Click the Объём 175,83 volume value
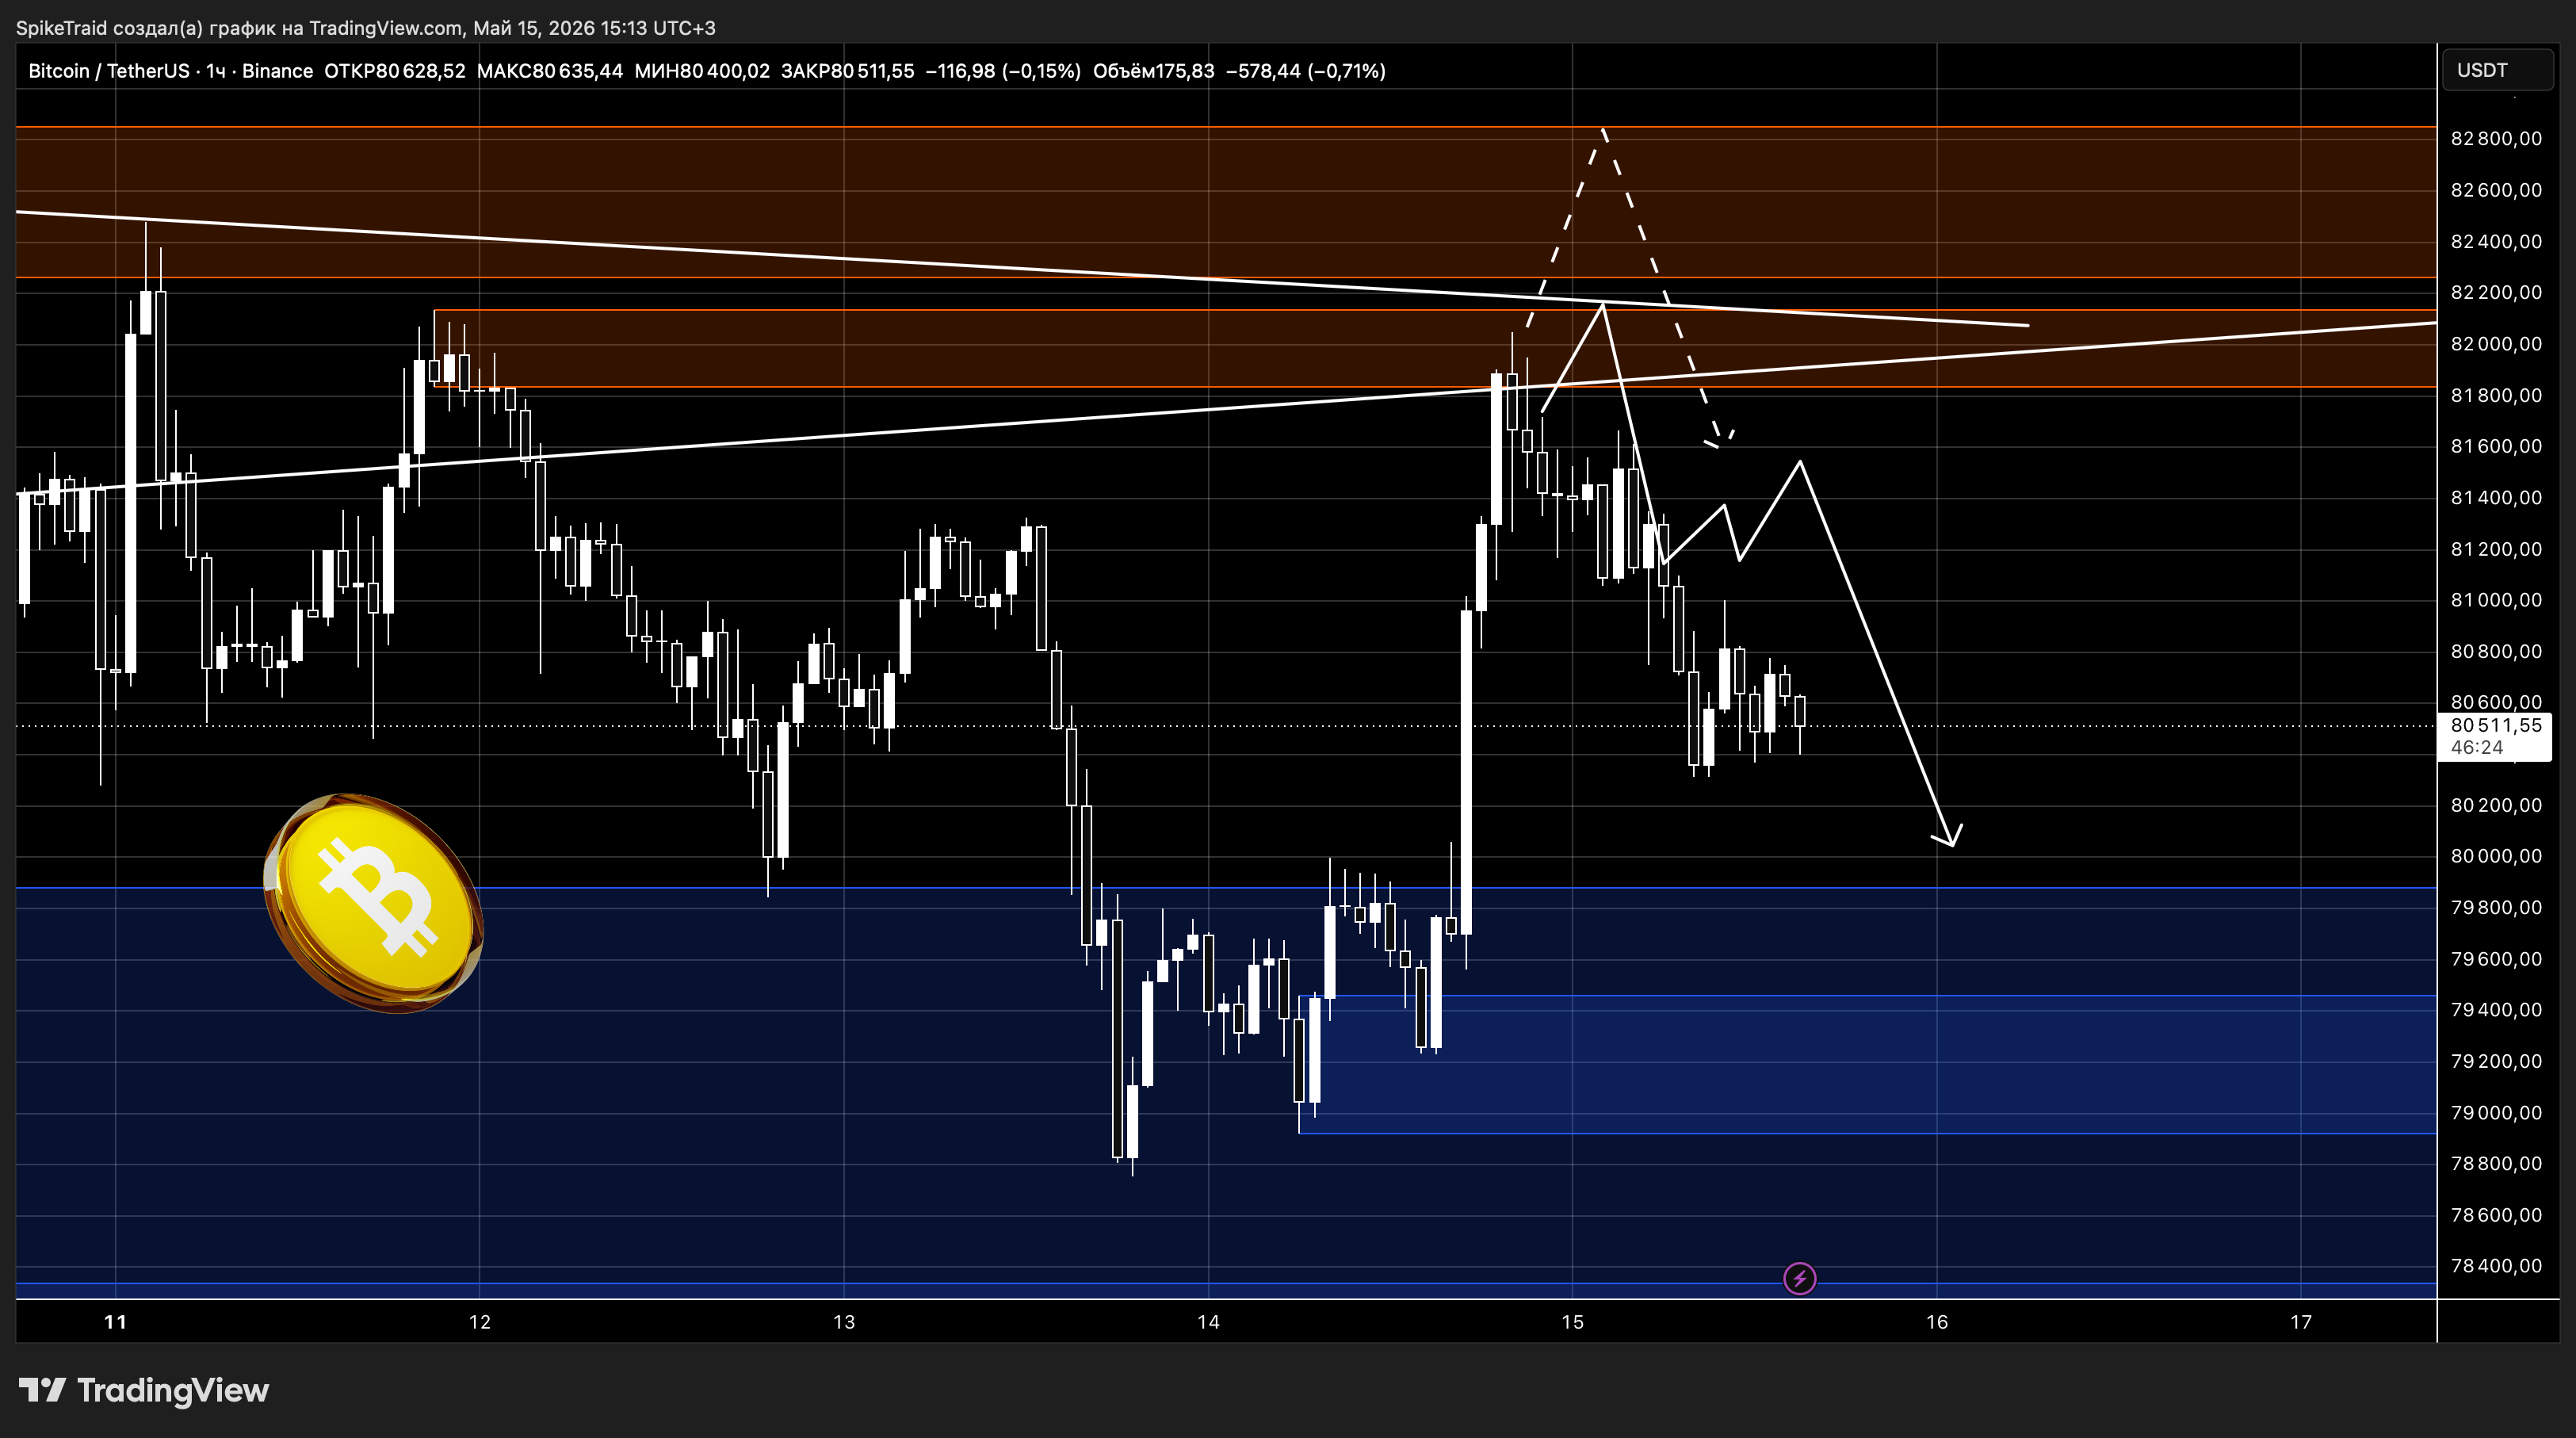 click(1153, 71)
